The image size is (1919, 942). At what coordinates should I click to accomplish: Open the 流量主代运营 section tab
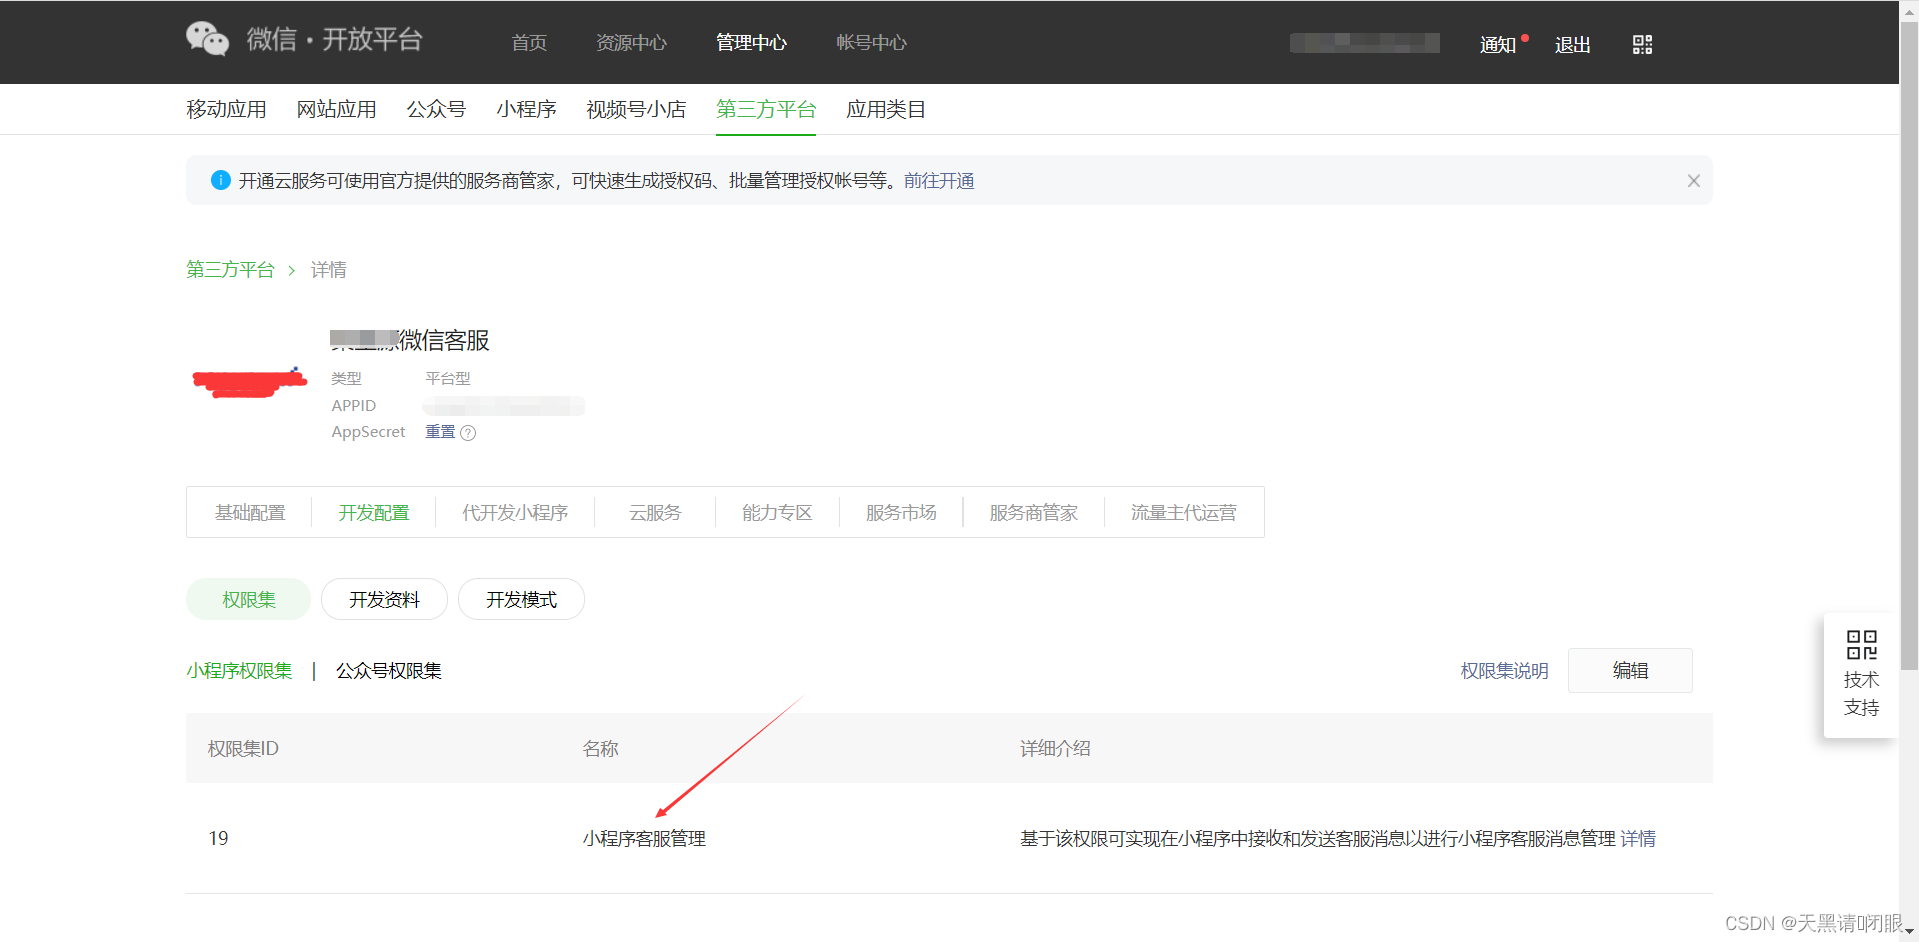[x=1184, y=513]
